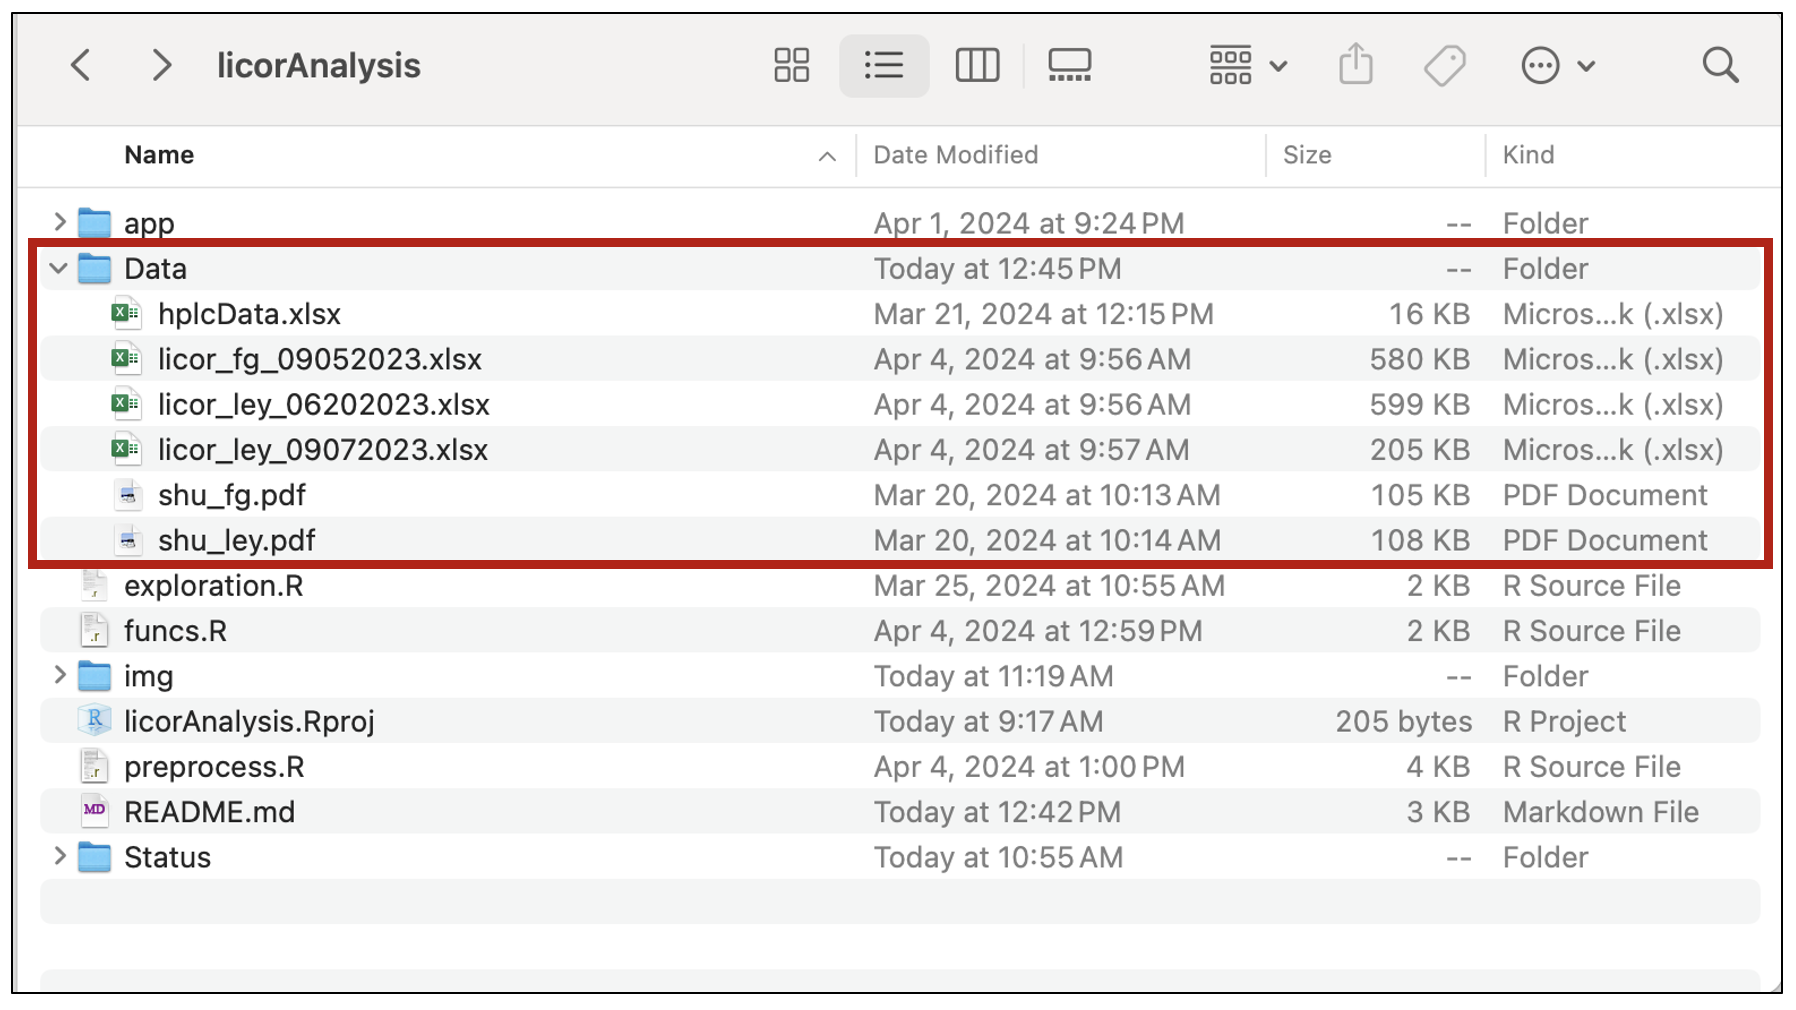Click the licorAnalysis.Rproj R icon
Screen dimensions: 1796x1010
(x=94, y=721)
